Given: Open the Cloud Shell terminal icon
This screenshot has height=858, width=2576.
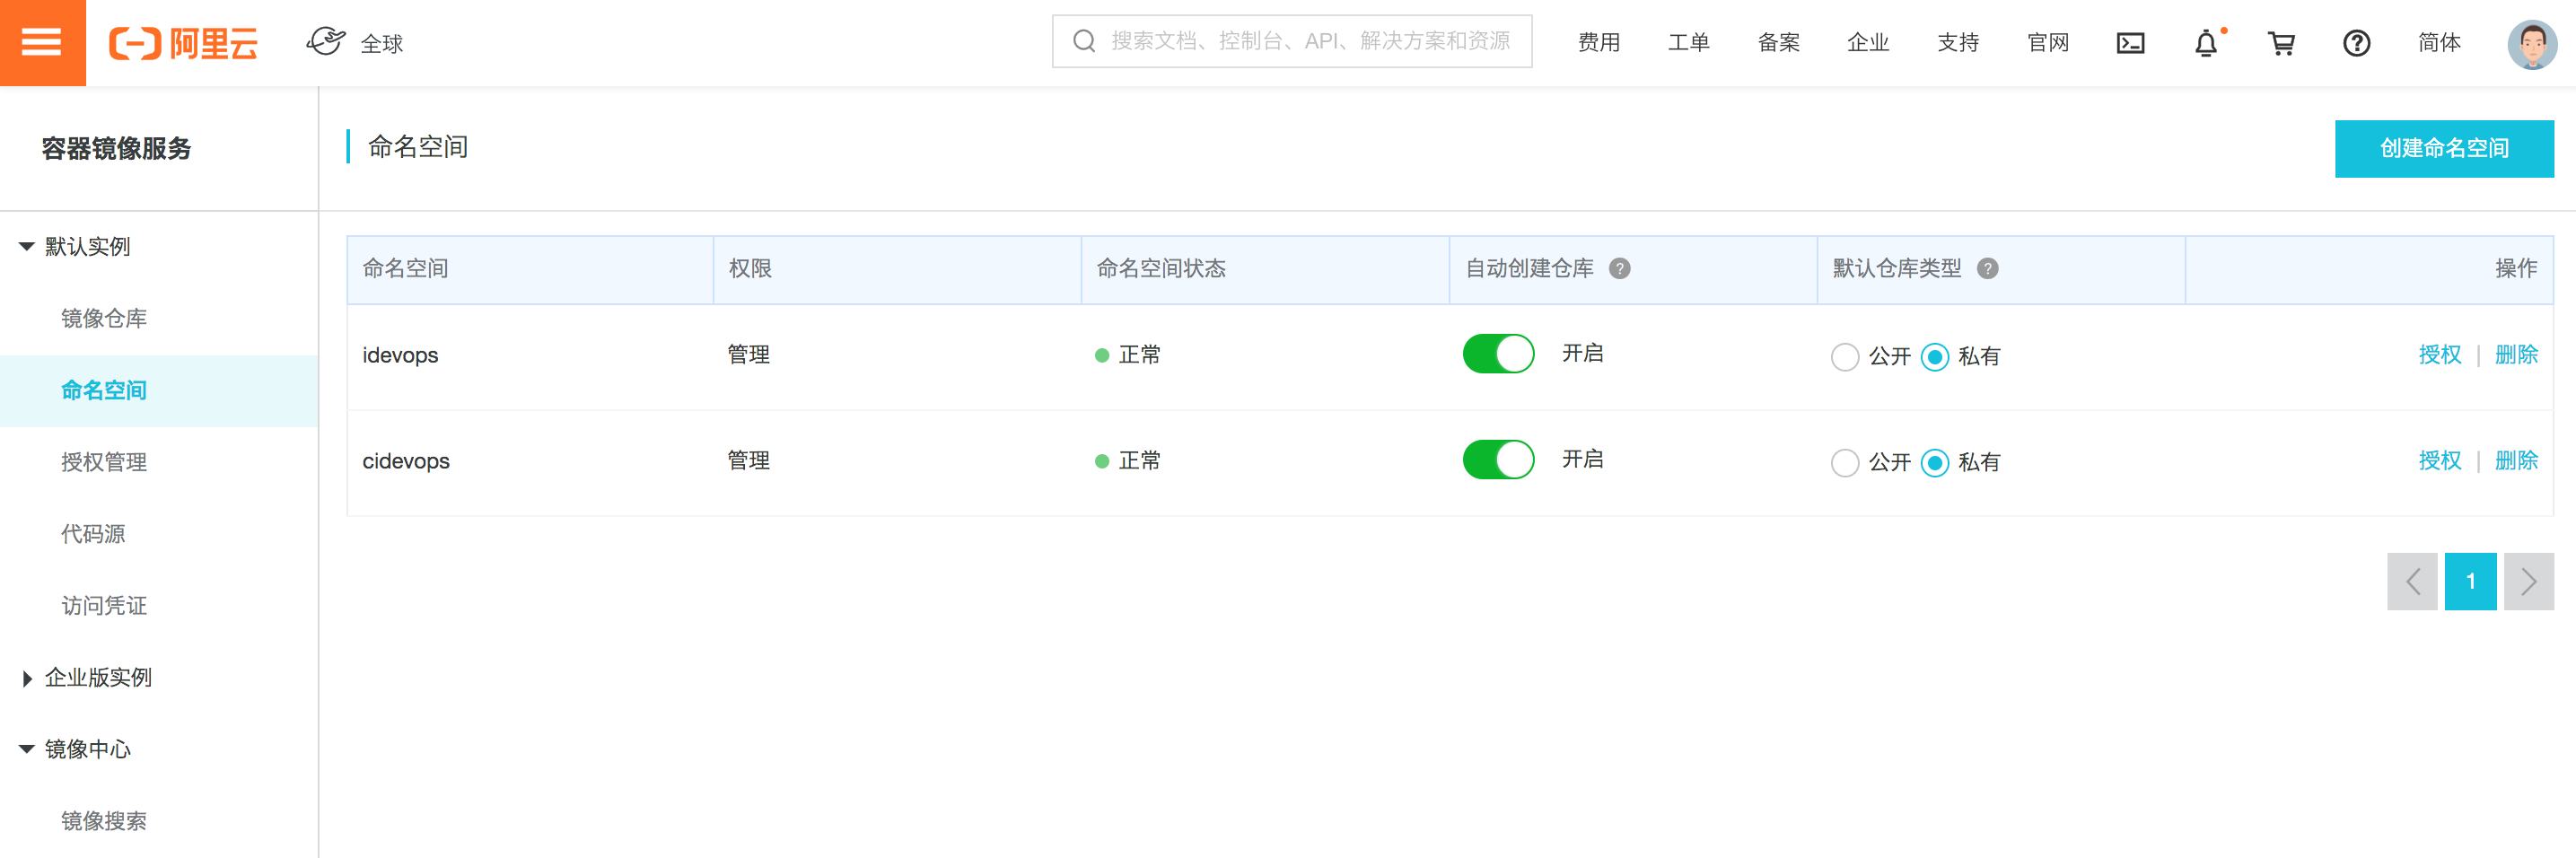Looking at the screenshot, I should point(2130,43).
